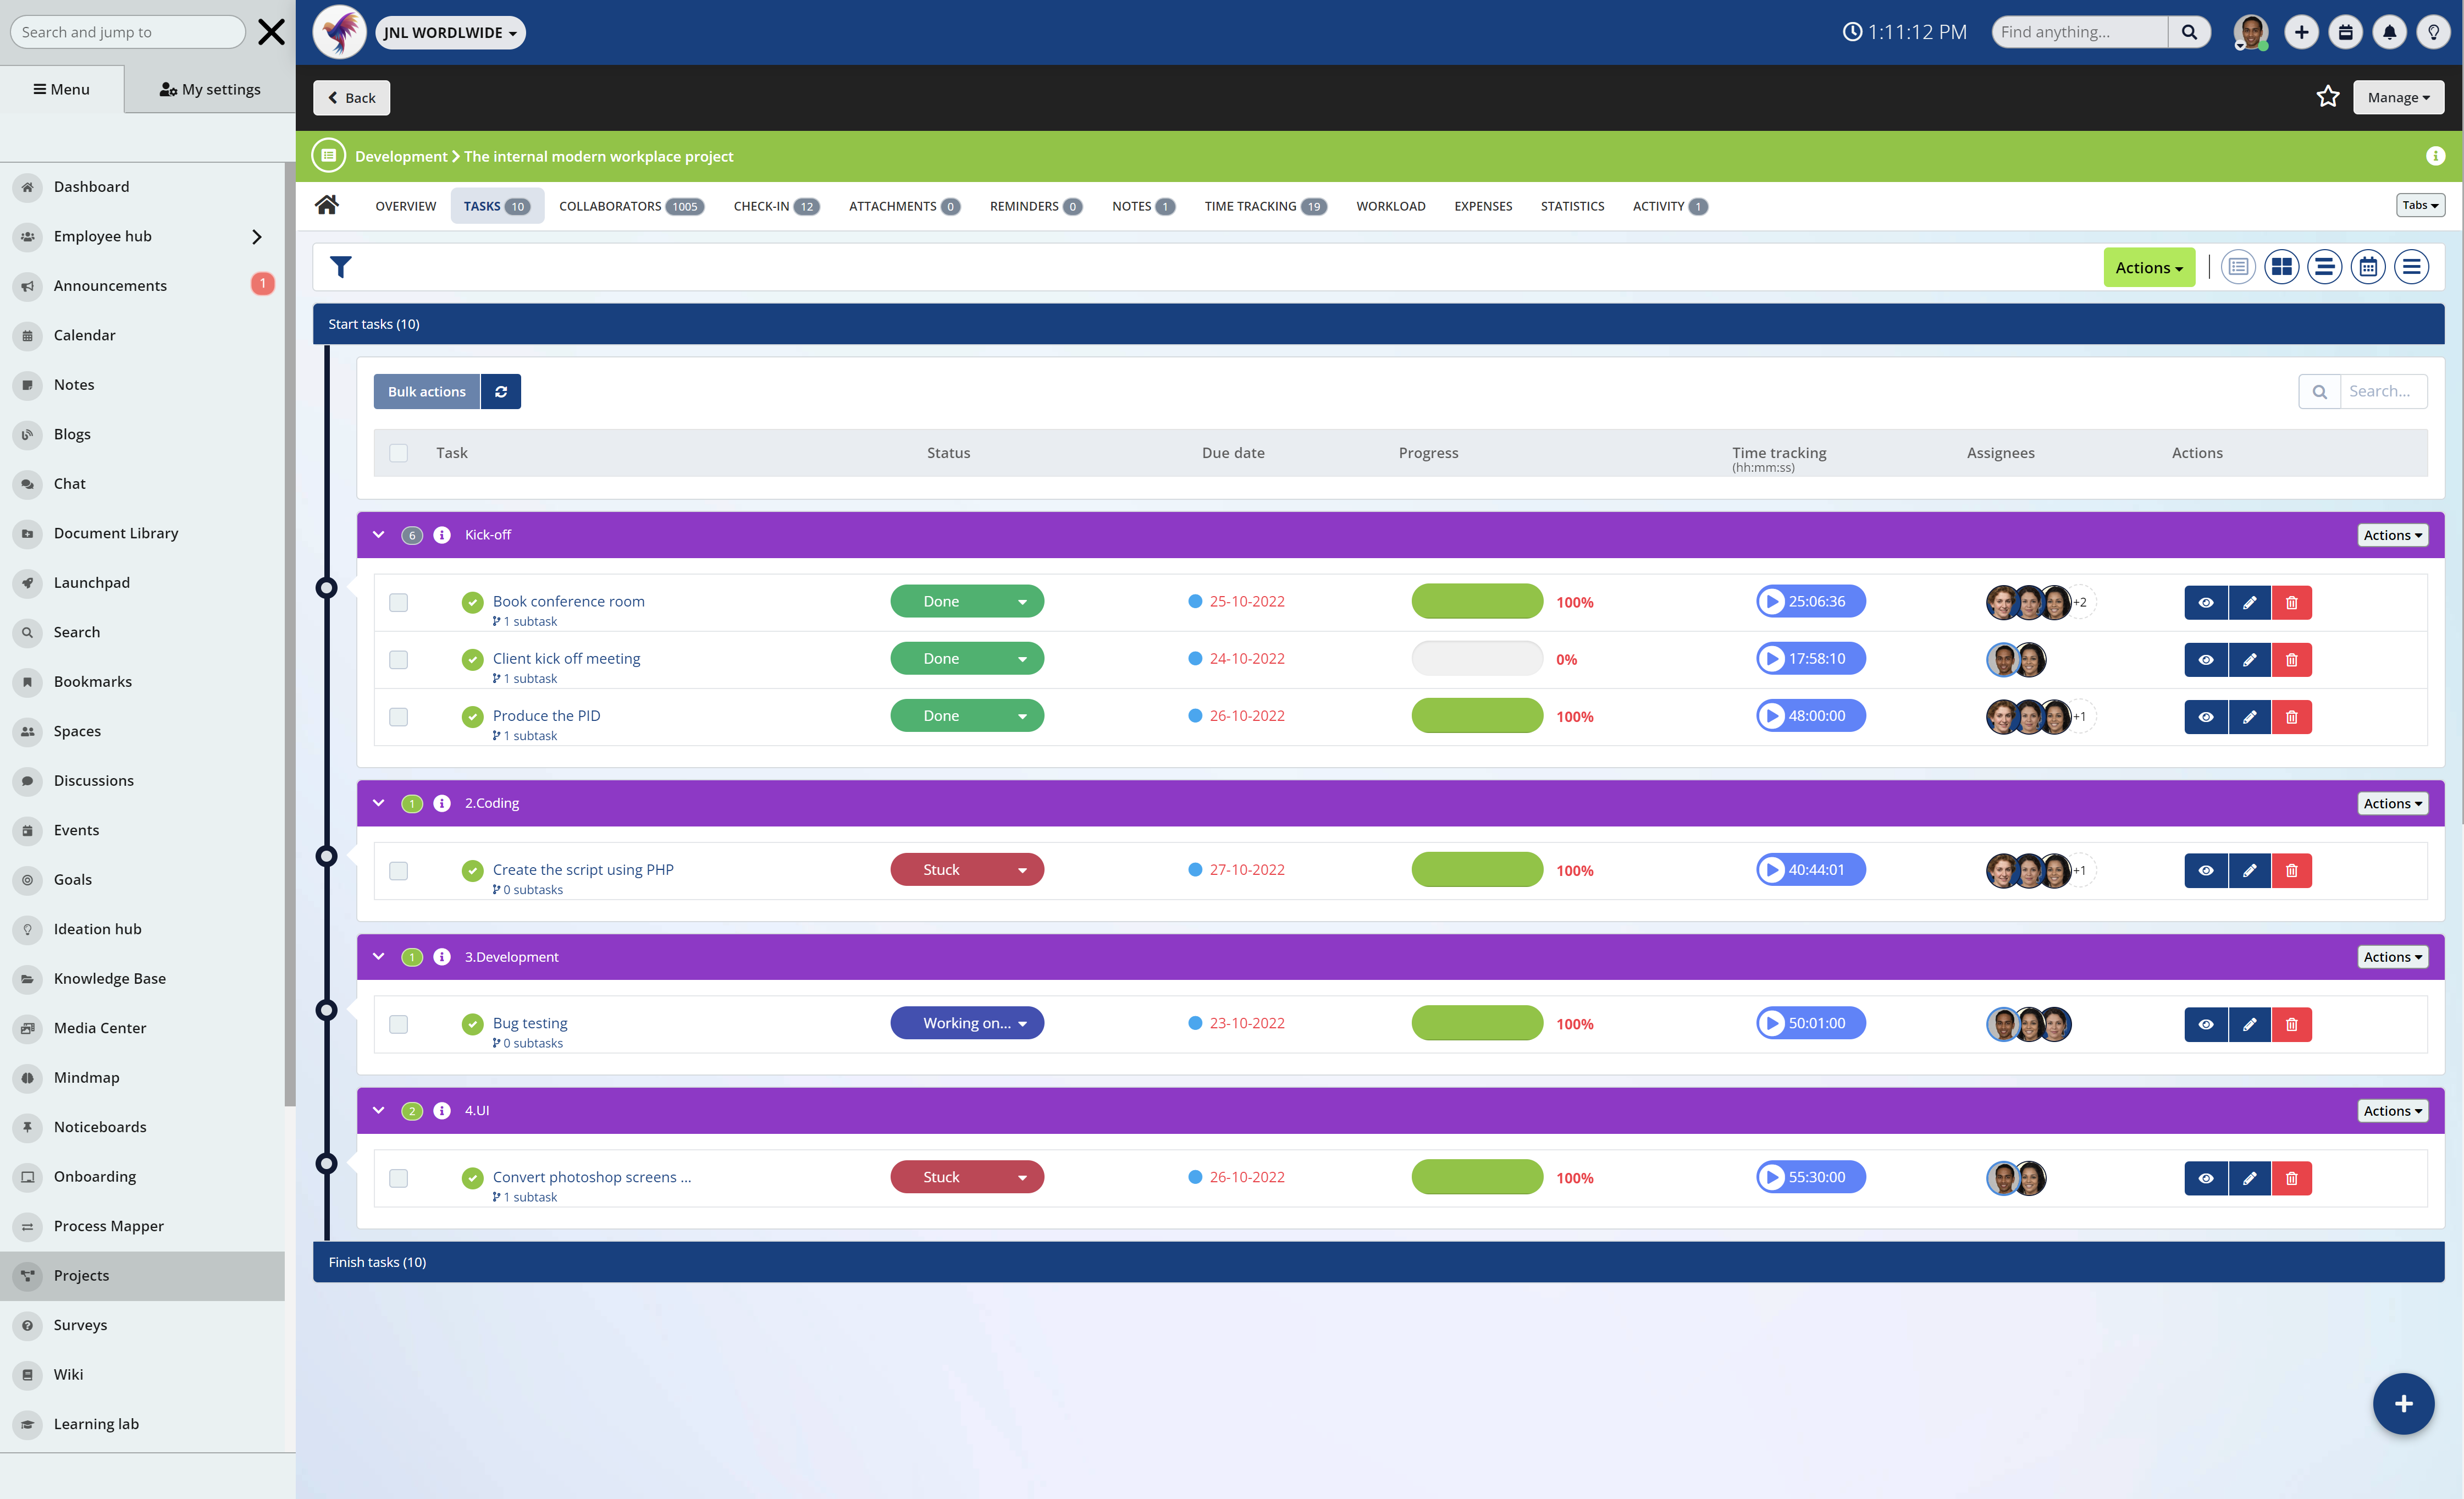Favorite project with star icon
Viewport: 2464px width, 1499px height.
pyautogui.click(x=2327, y=97)
